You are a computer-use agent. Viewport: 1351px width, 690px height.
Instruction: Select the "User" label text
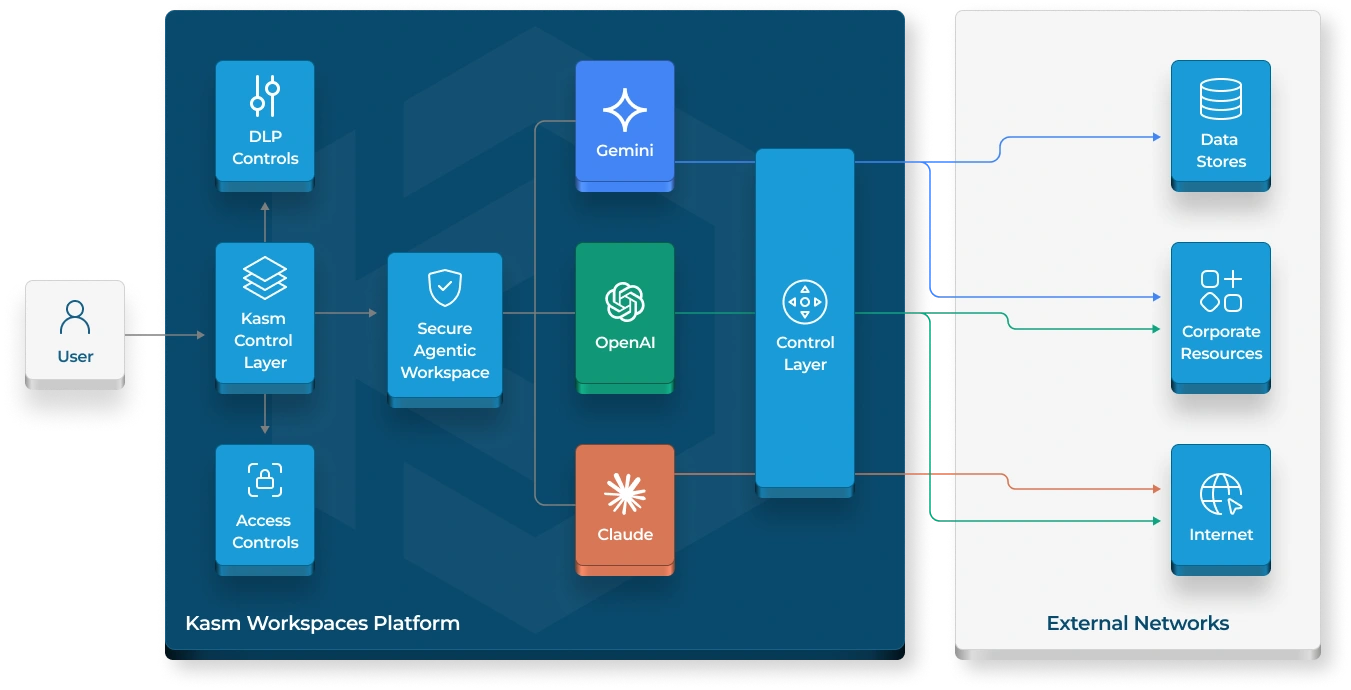[x=75, y=357]
